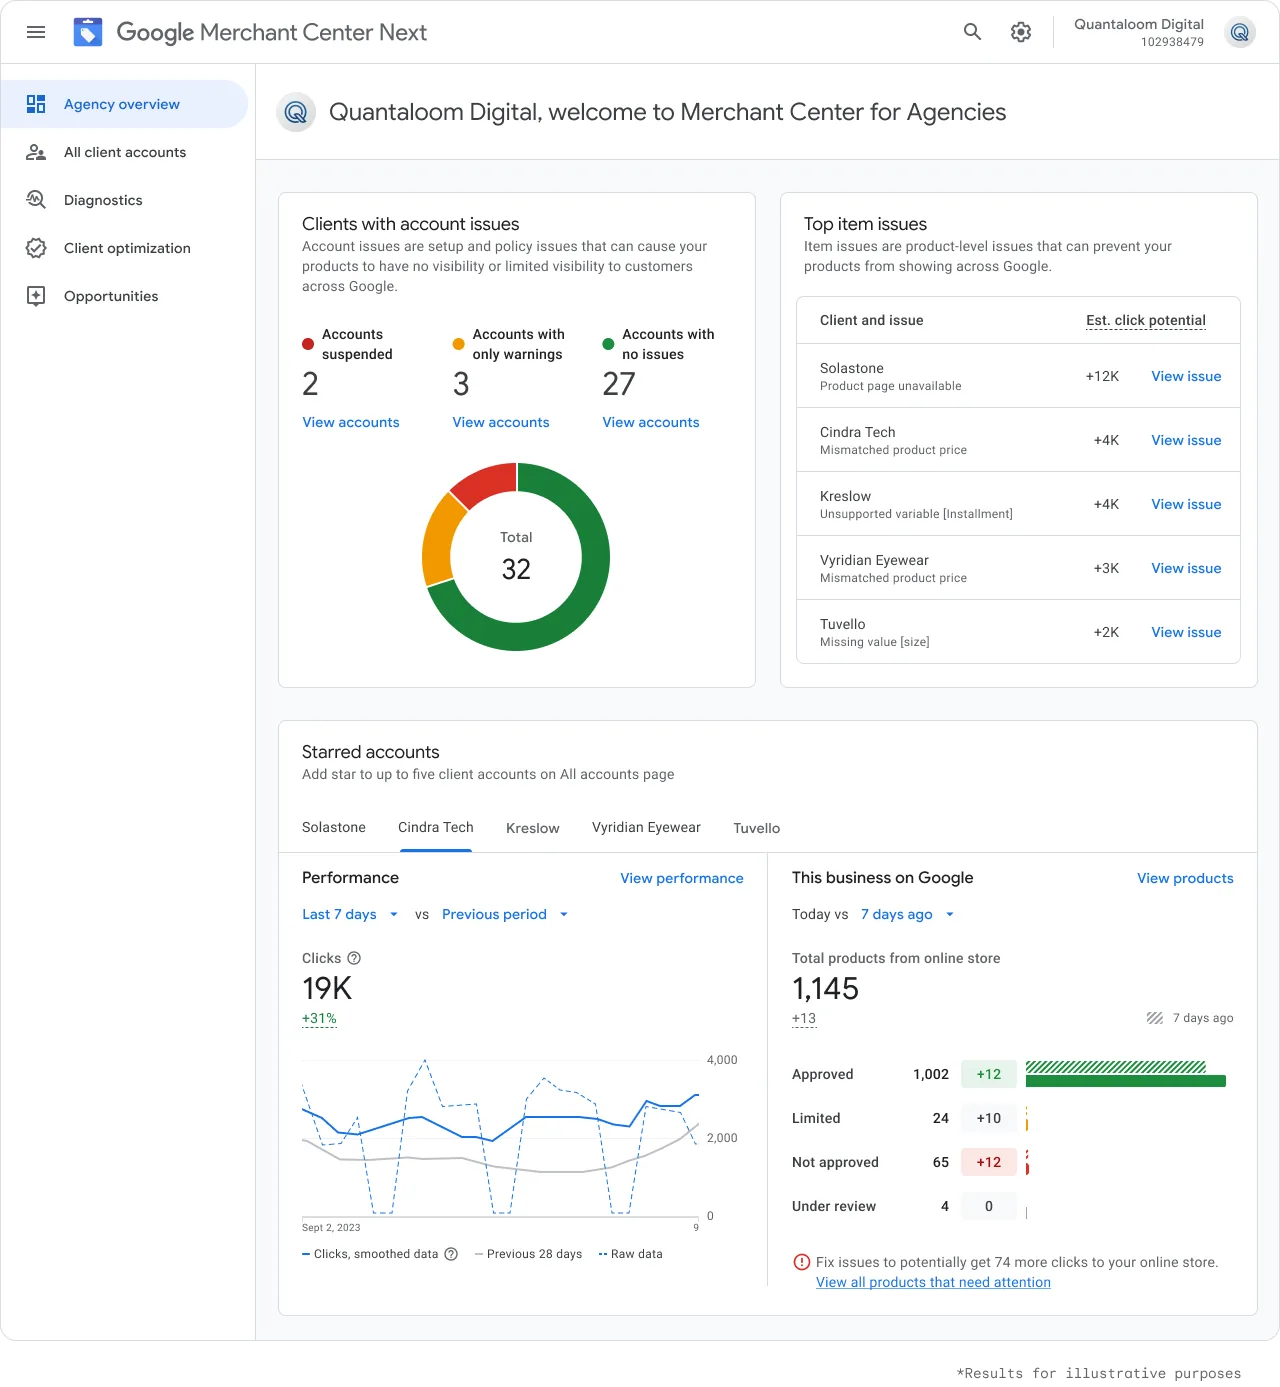The height and width of the screenshot is (1387, 1280).
Task: Switch to the Tuvello tab
Action: pos(757,828)
